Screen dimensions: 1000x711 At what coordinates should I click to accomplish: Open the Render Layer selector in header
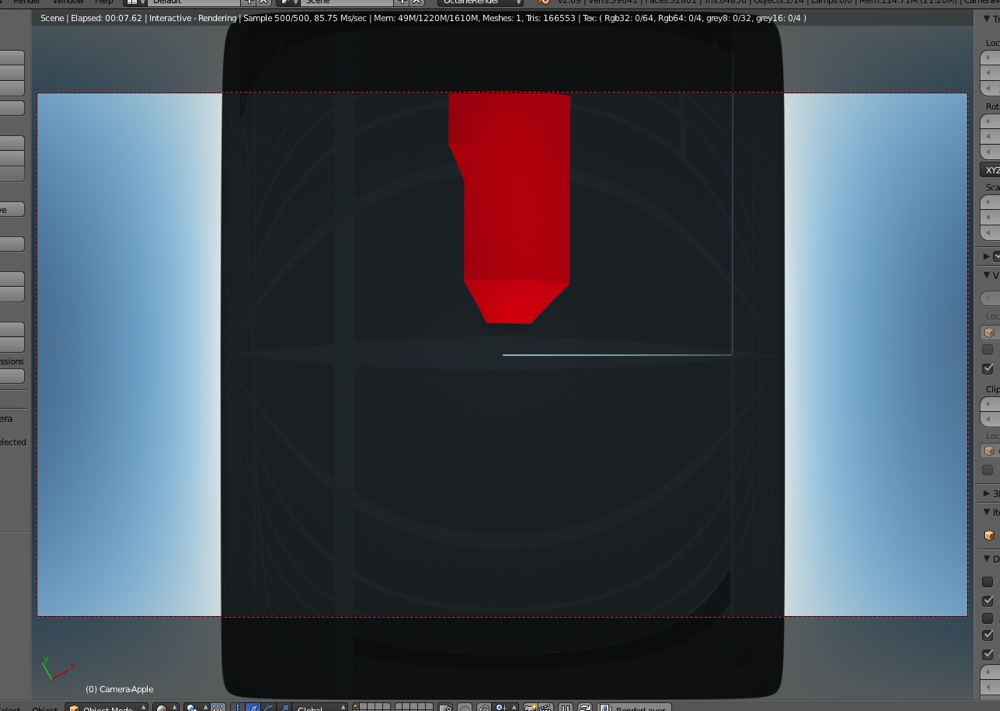coord(635,708)
